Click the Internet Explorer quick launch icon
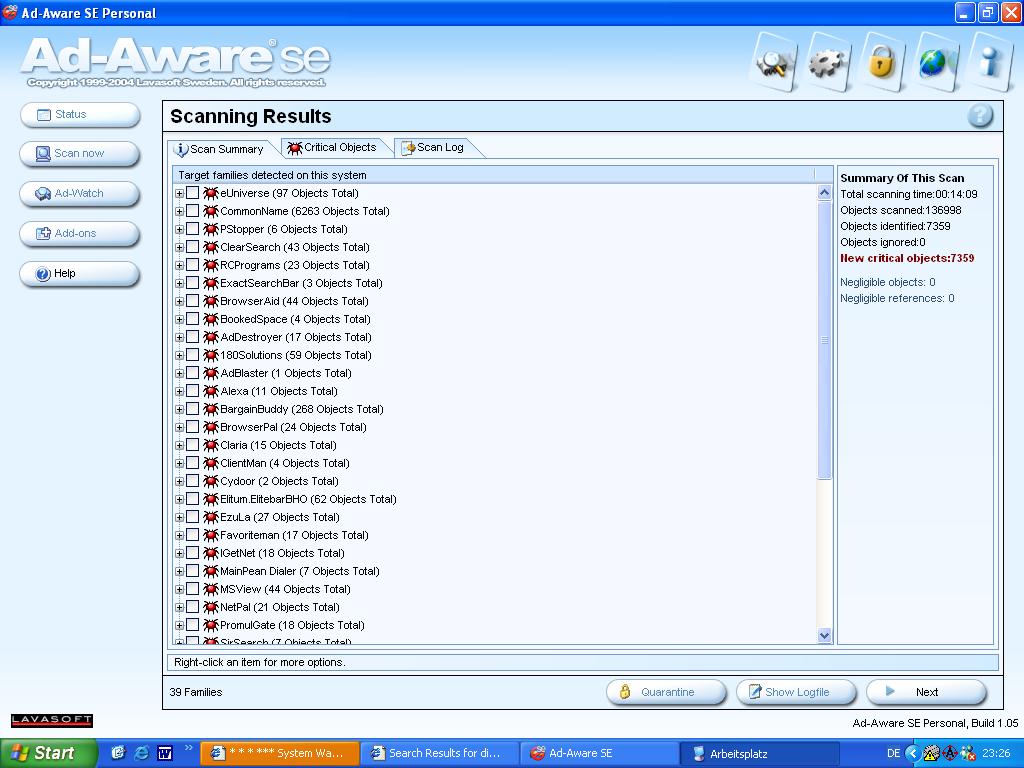 coord(141,753)
